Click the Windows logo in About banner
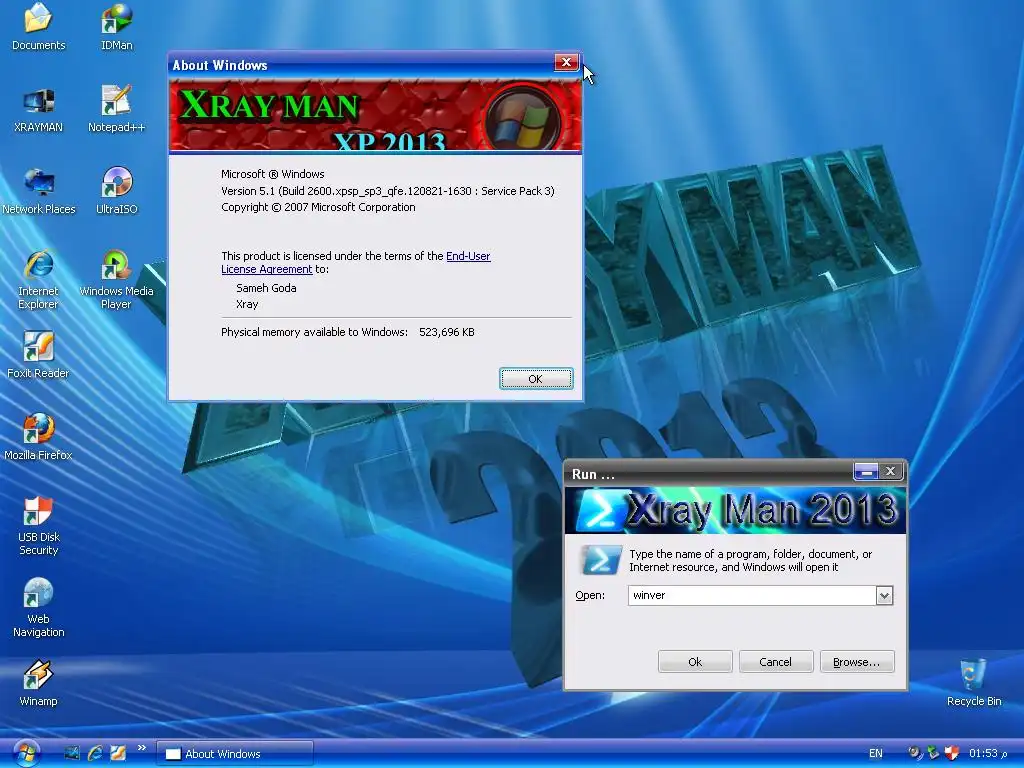The height and width of the screenshot is (768, 1024). (x=521, y=118)
